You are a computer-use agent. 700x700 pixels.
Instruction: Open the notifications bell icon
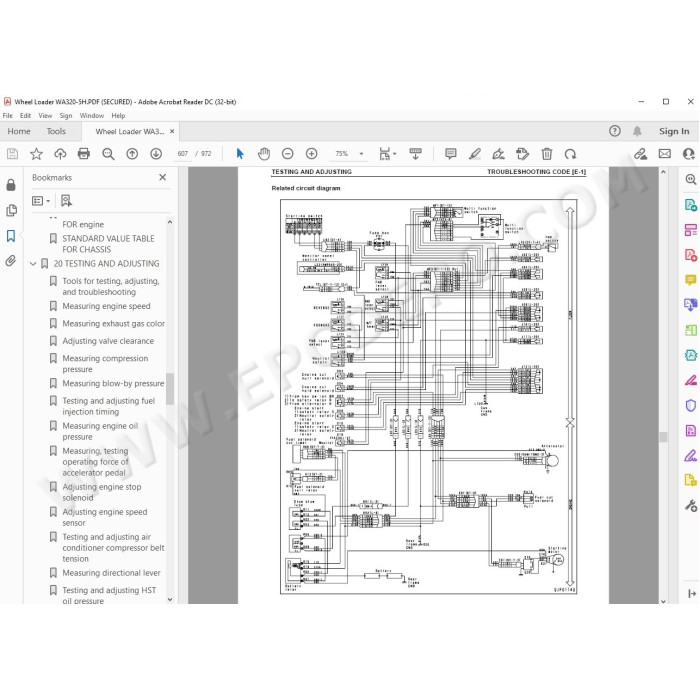pos(637,131)
